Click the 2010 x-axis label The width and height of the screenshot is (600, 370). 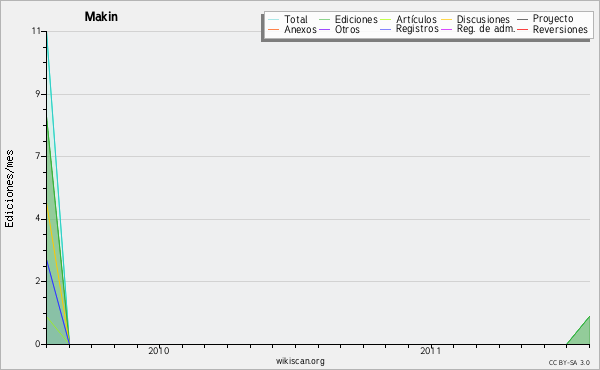159,351
